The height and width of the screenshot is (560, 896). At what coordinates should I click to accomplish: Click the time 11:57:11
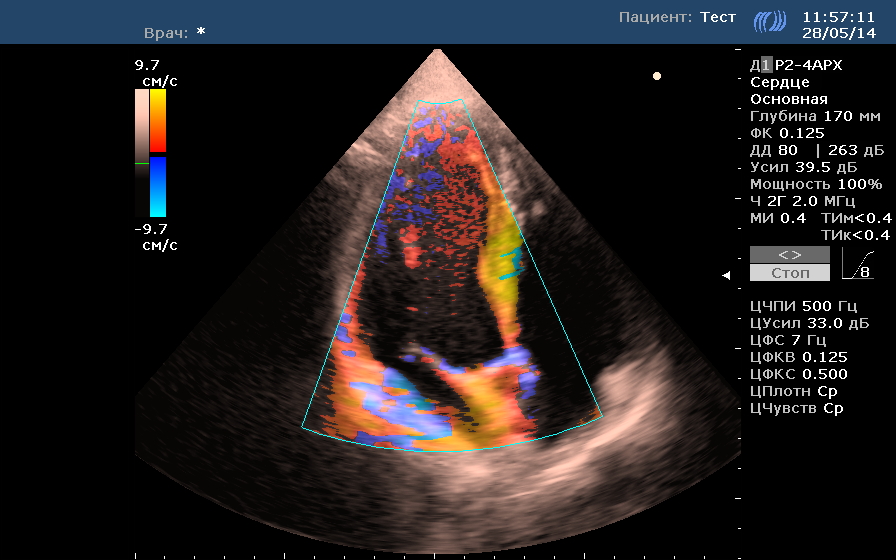coord(838,17)
